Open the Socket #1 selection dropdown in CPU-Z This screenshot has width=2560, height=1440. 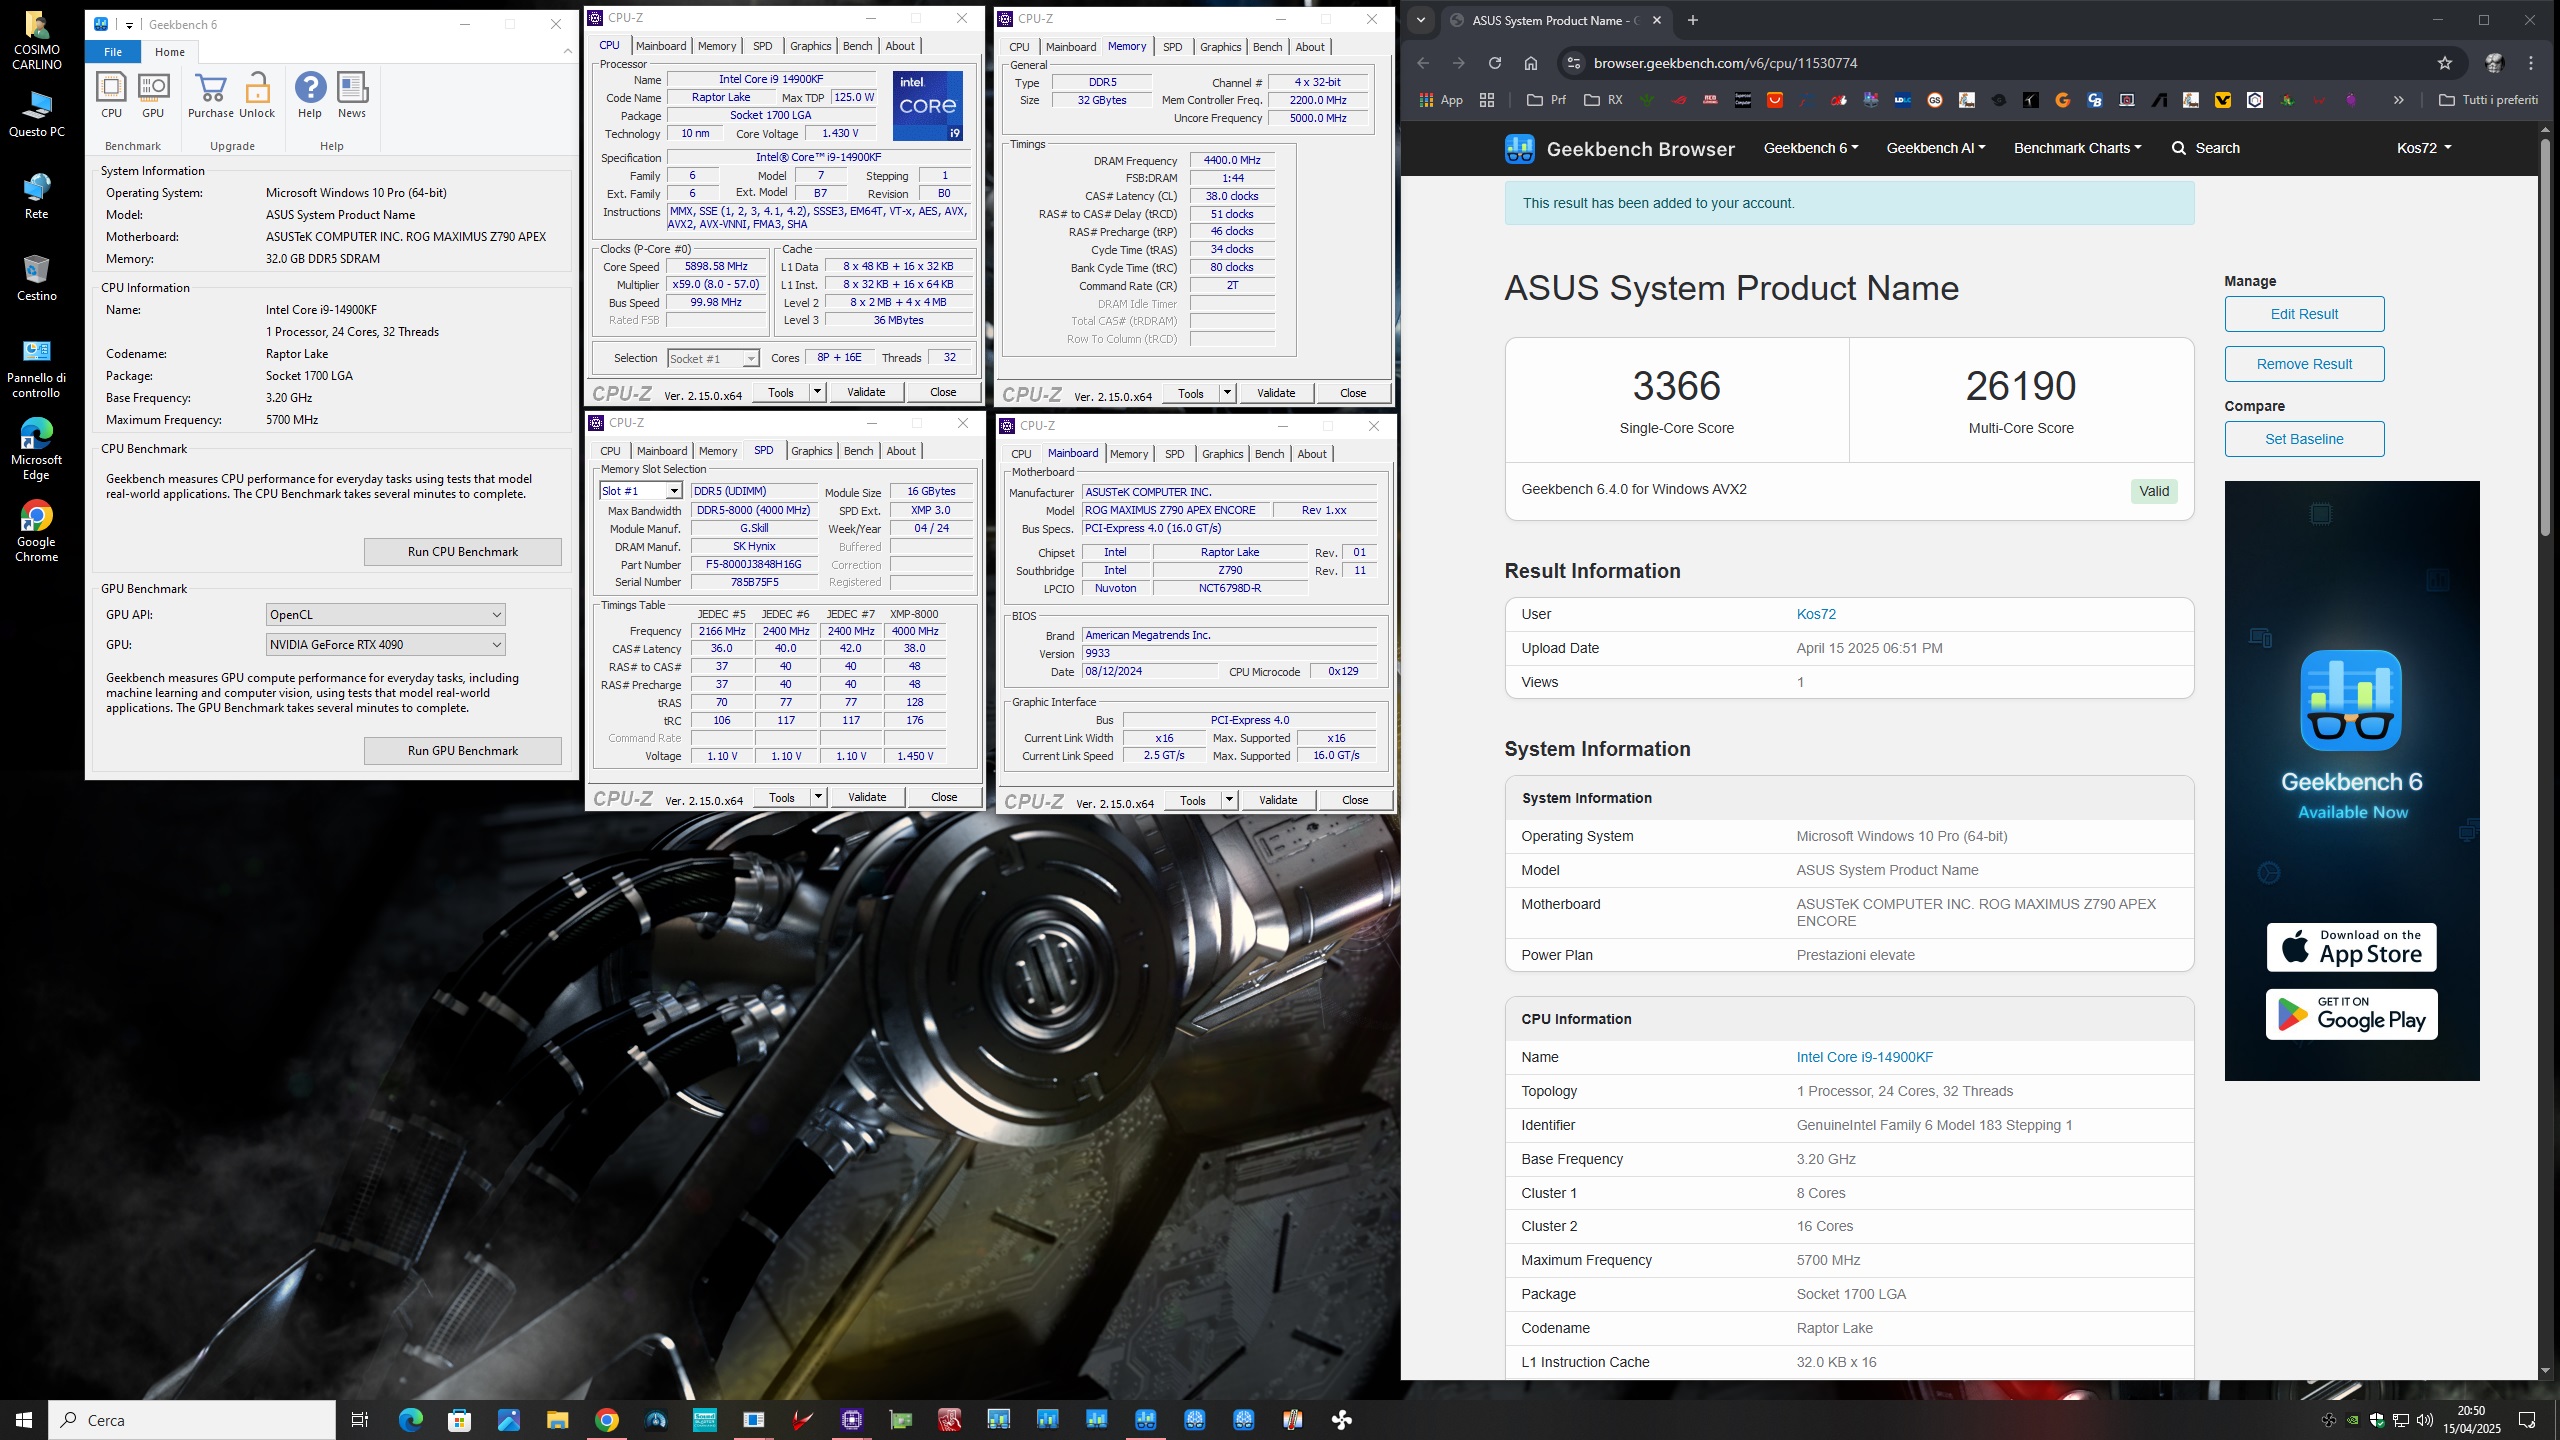[712, 358]
